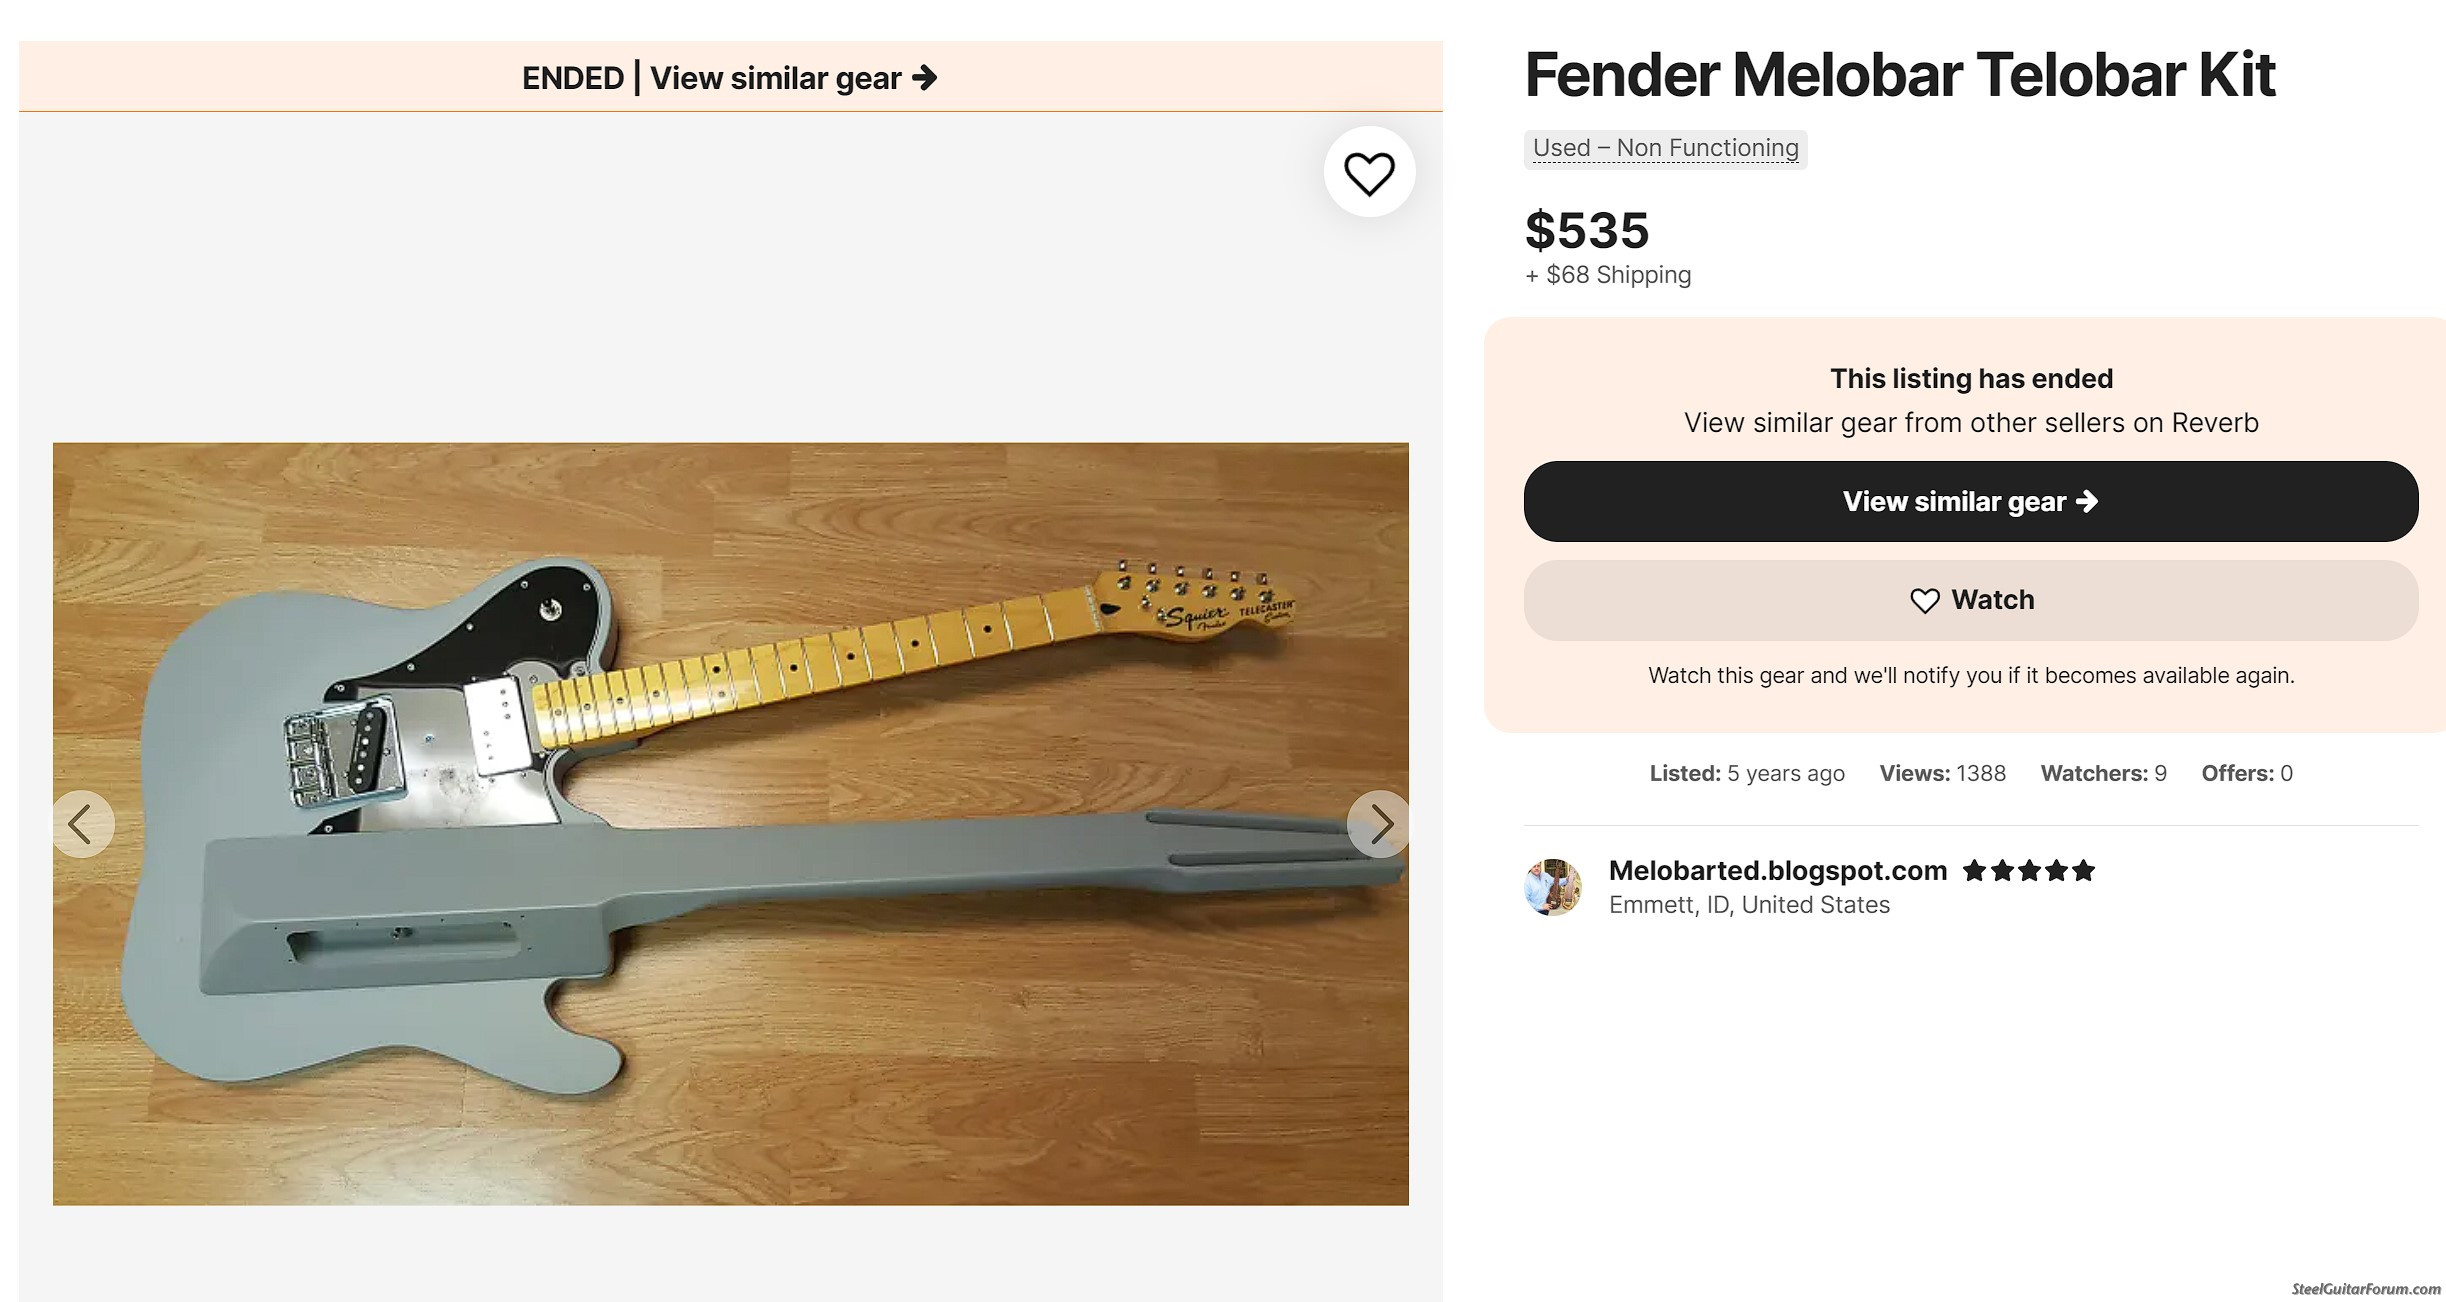Go to the previous product photo
This screenshot has width=2446, height=1302.
coord(82,824)
